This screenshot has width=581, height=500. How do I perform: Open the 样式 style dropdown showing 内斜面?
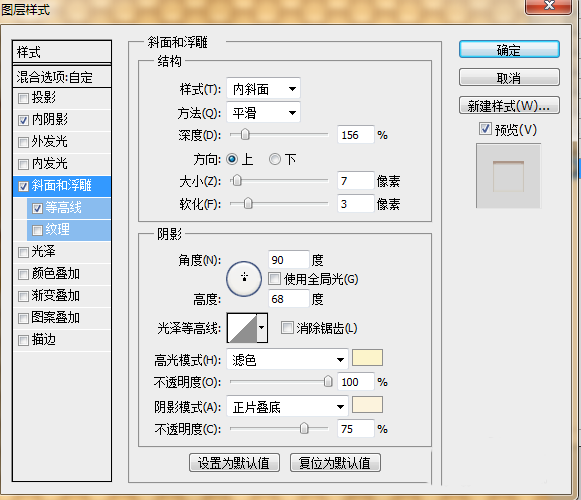click(263, 89)
